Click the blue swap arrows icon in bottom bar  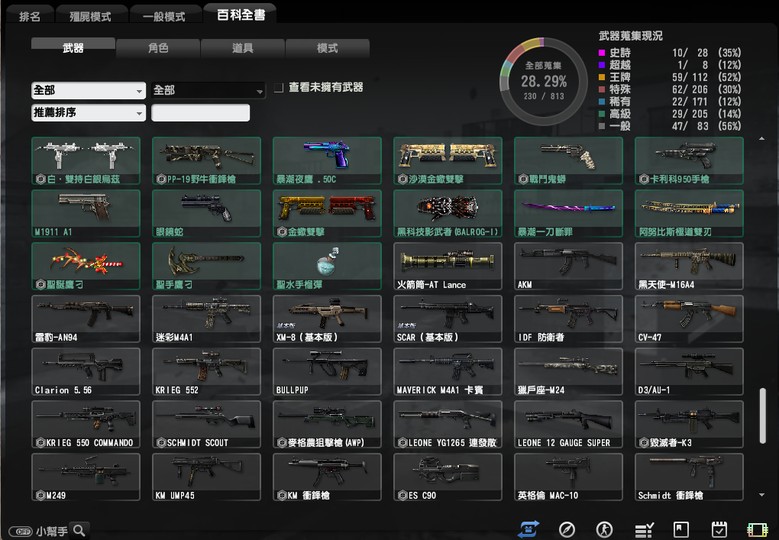pos(529,529)
